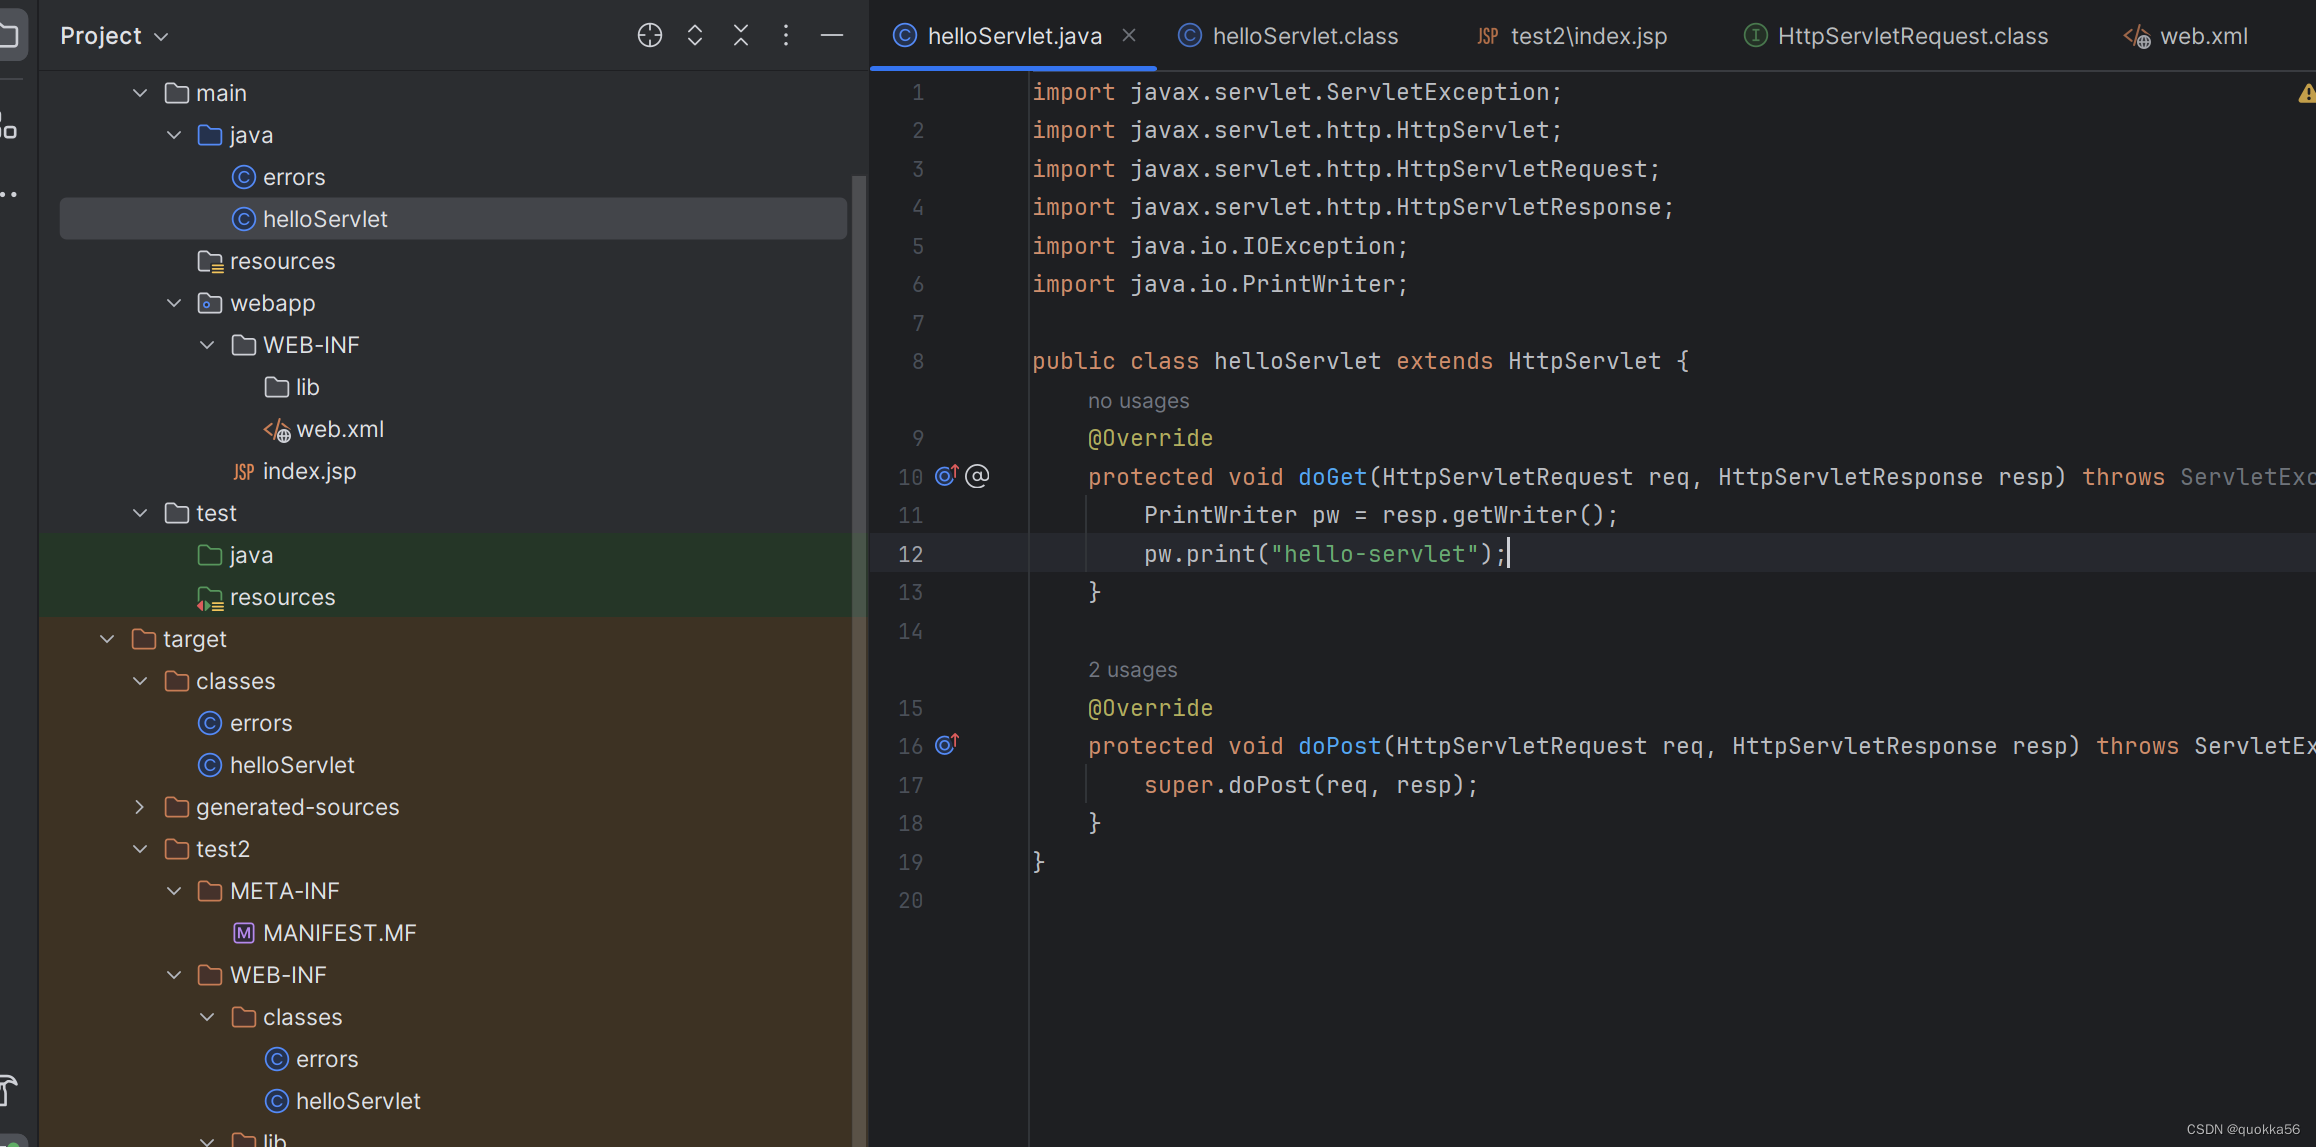Click the doGet method name
Image resolution: width=2316 pixels, height=1147 pixels.
point(1332,477)
